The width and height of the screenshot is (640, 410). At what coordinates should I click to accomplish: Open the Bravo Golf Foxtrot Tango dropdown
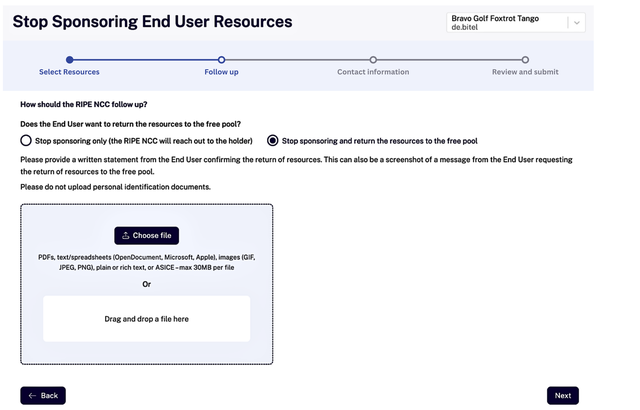(507, 18)
